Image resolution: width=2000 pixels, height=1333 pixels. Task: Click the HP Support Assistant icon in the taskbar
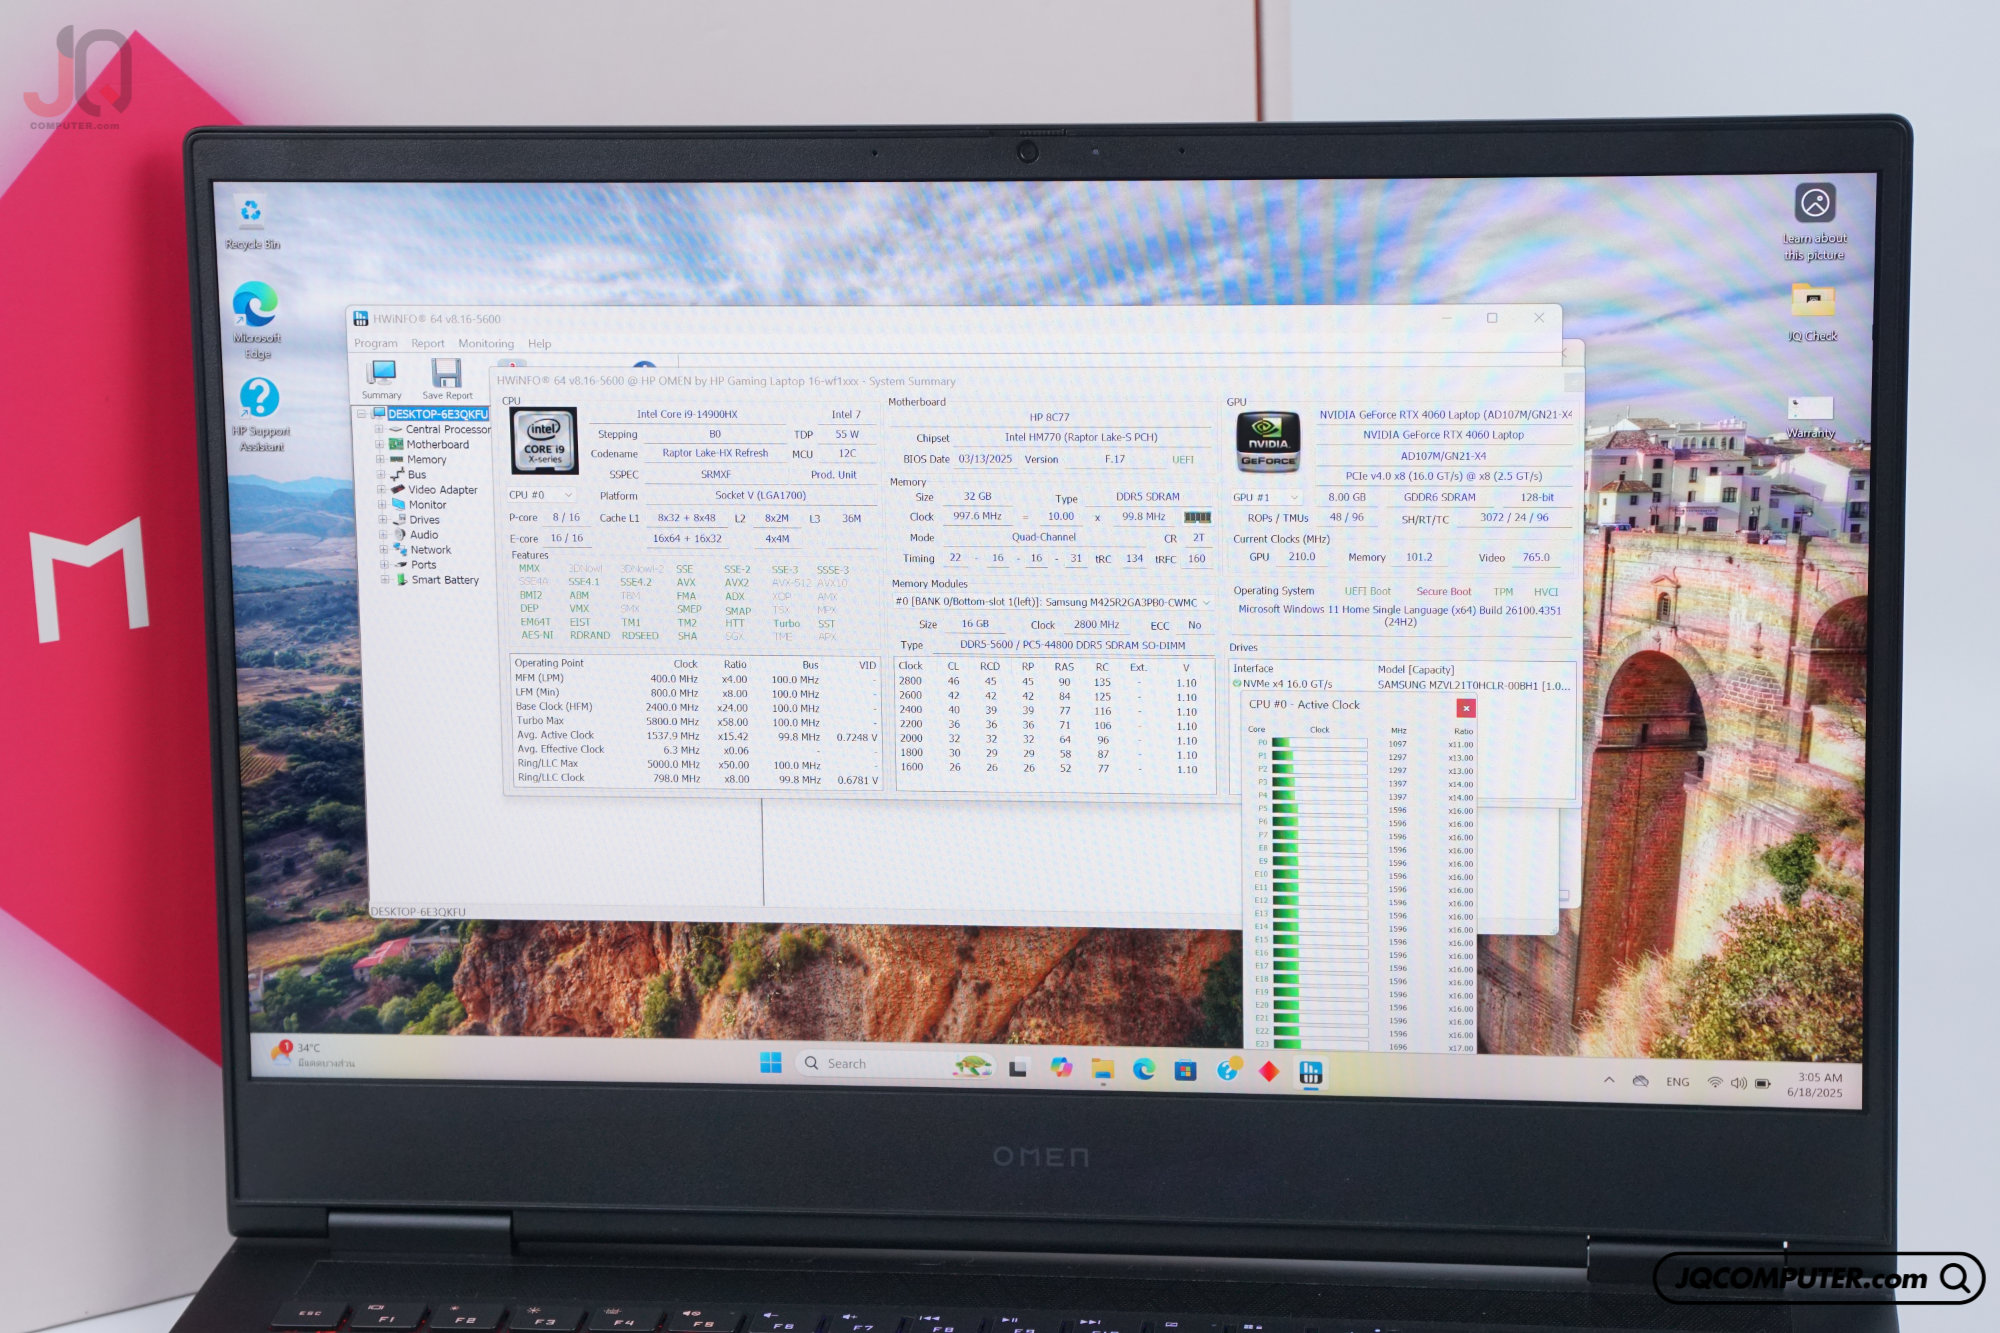tap(1228, 1071)
